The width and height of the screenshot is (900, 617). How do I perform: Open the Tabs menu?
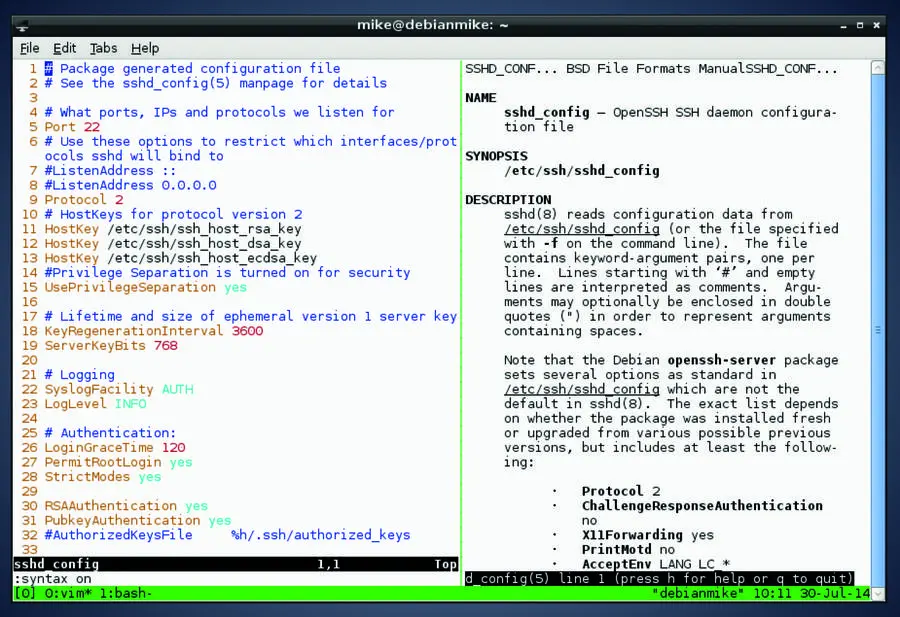(103, 48)
